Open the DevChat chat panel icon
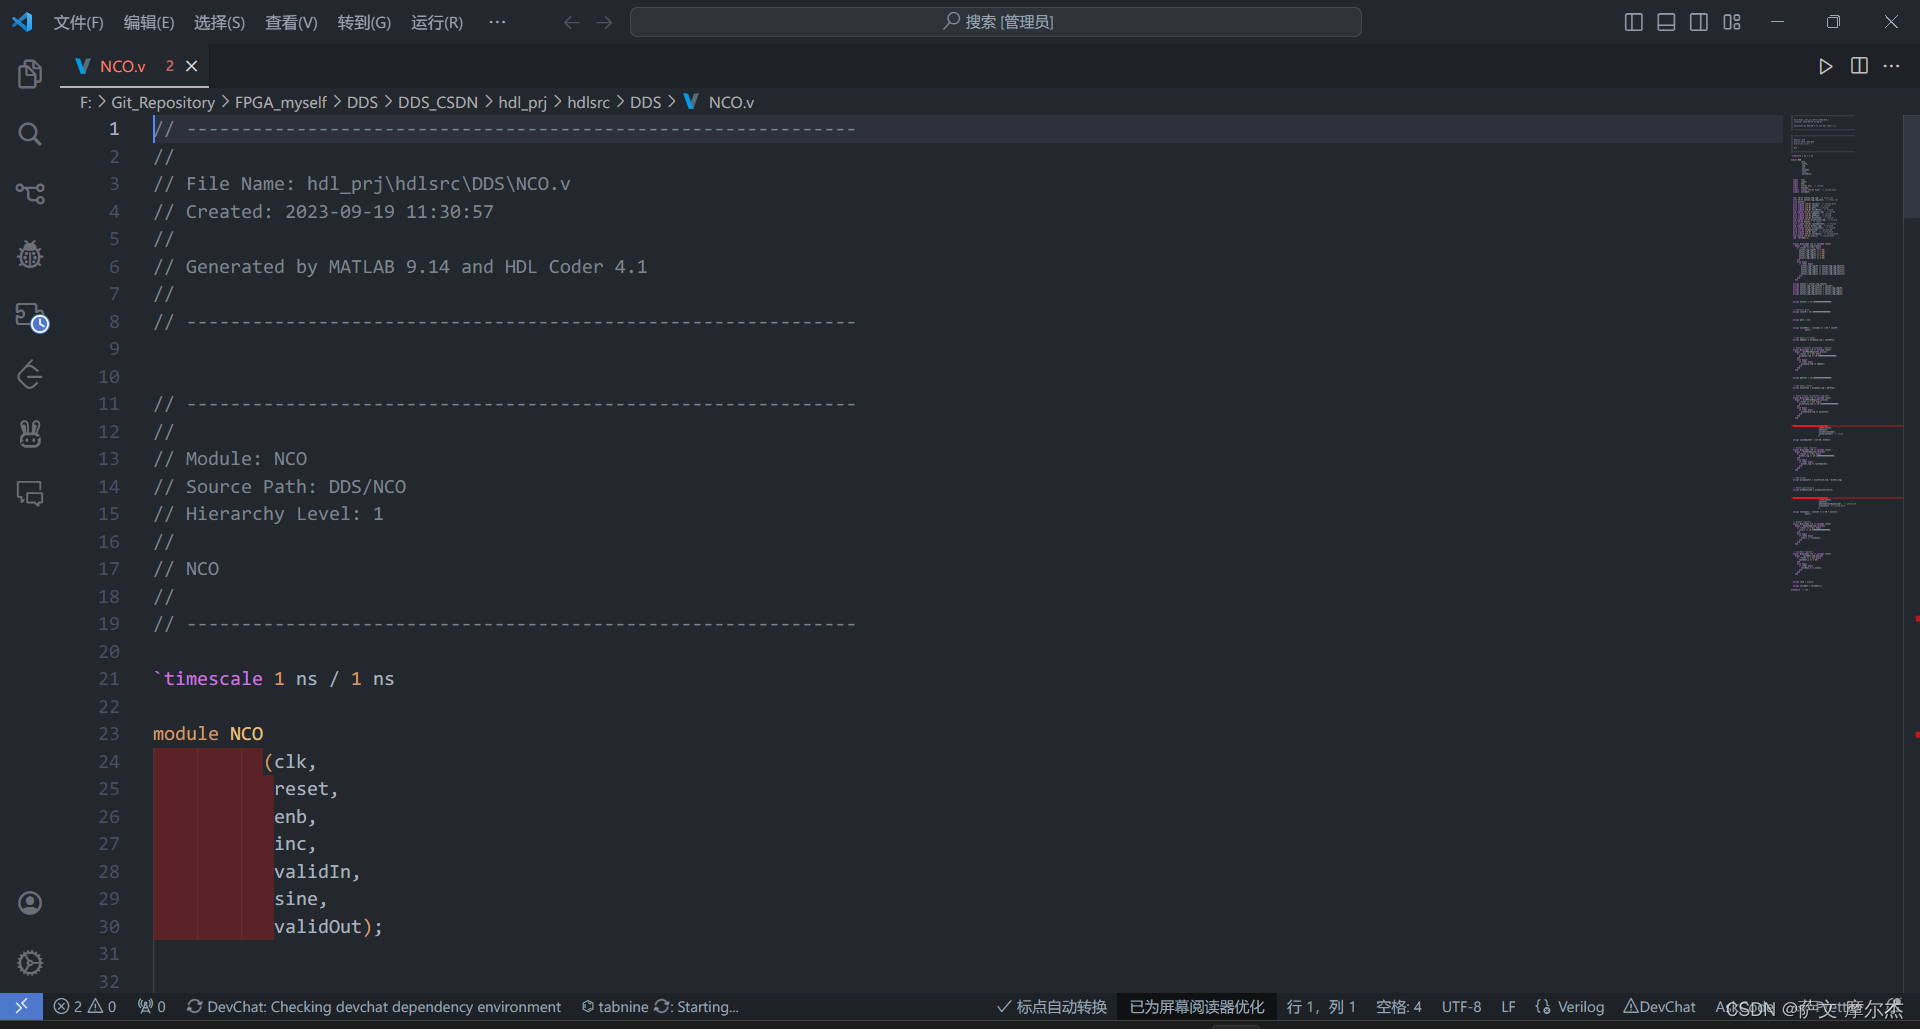The height and width of the screenshot is (1029, 1920). [30, 493]
